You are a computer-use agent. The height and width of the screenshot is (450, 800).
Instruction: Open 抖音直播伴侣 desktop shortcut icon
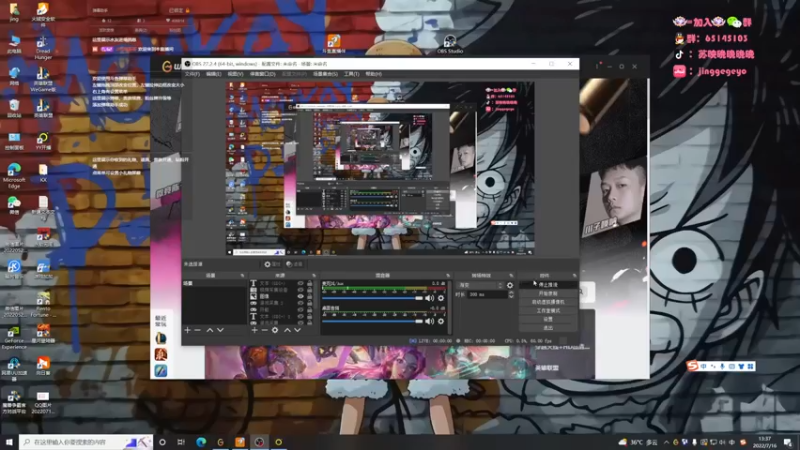334,44
